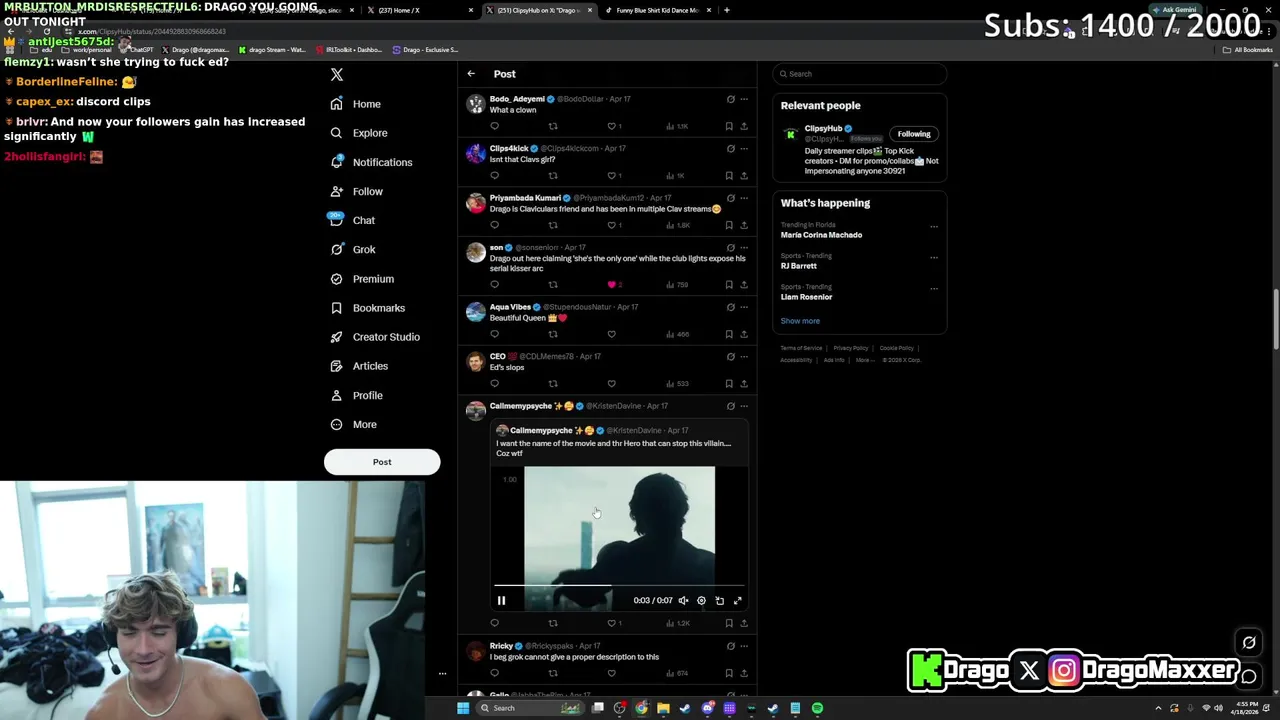Enter video fullscreen mode
Screen dimensions: 1280x720
tap(738, 601)
